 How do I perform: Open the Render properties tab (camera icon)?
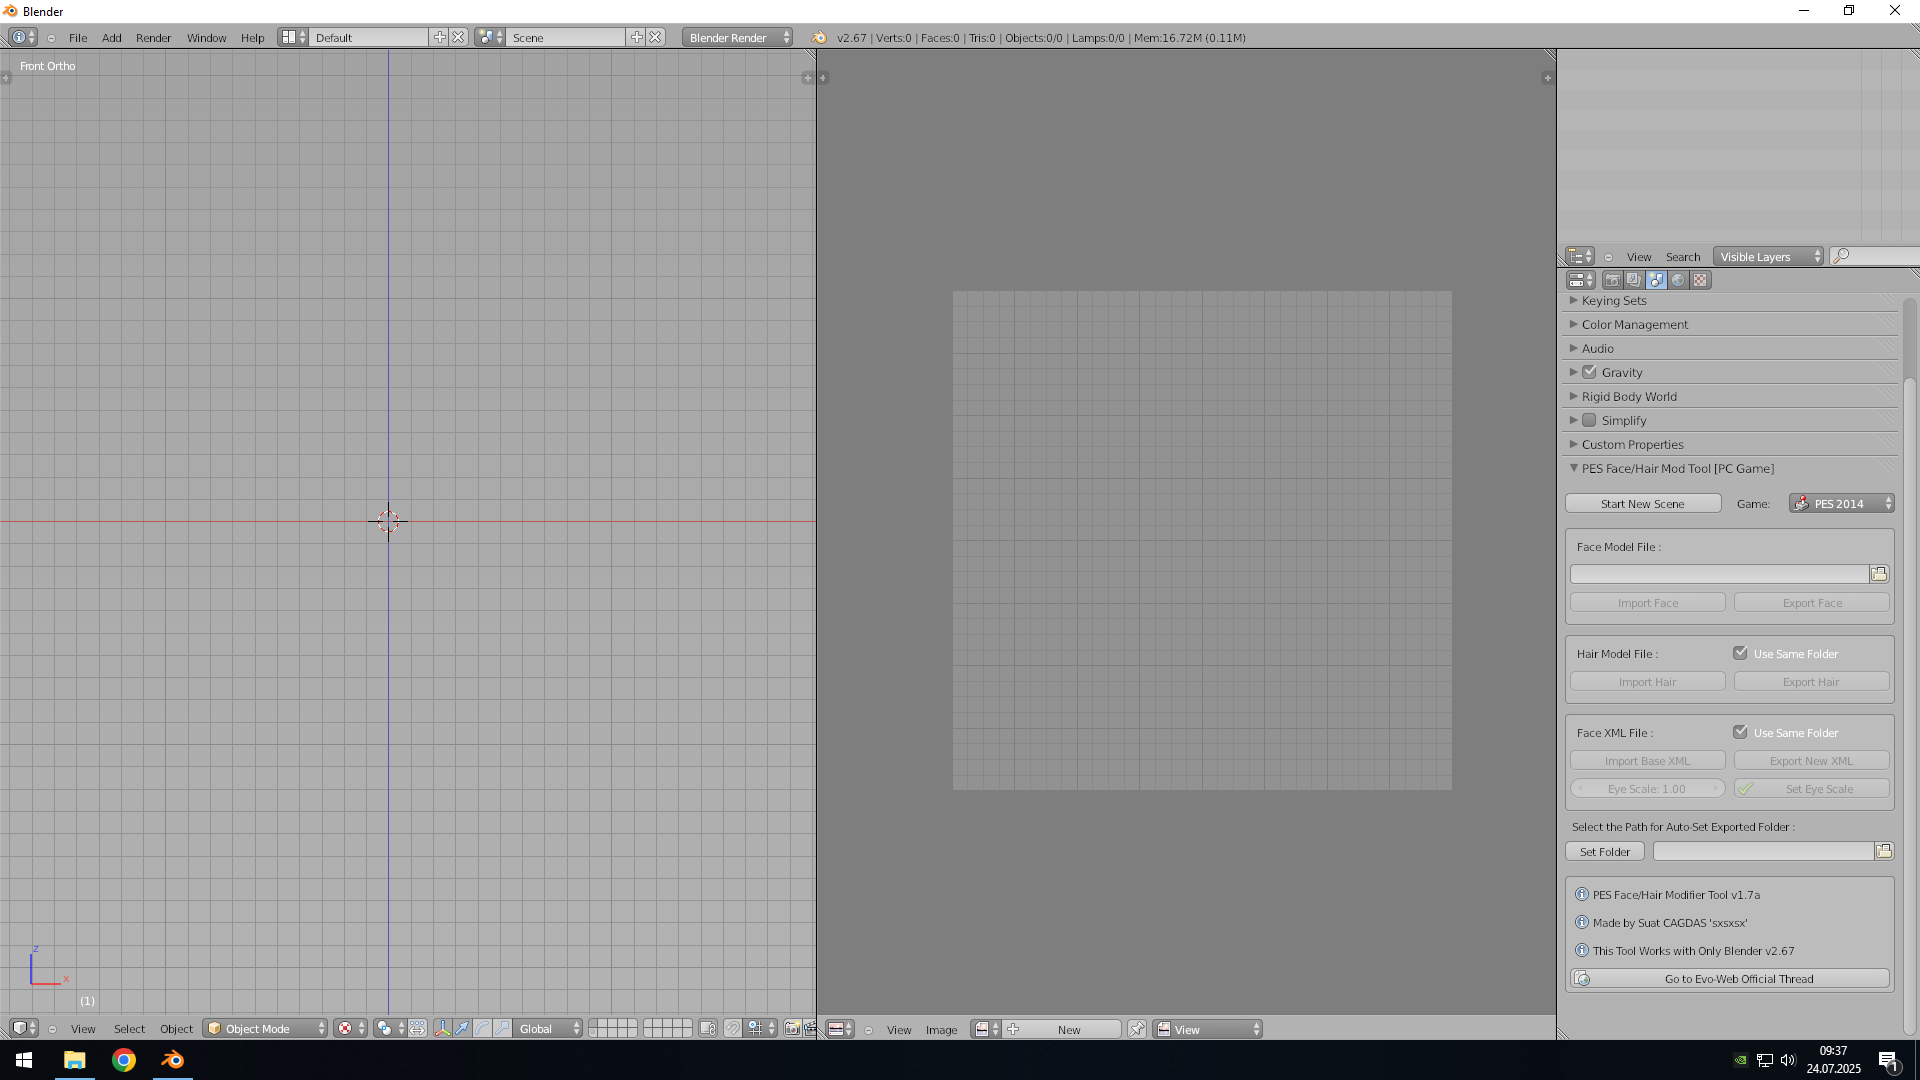click(1612, 281)
